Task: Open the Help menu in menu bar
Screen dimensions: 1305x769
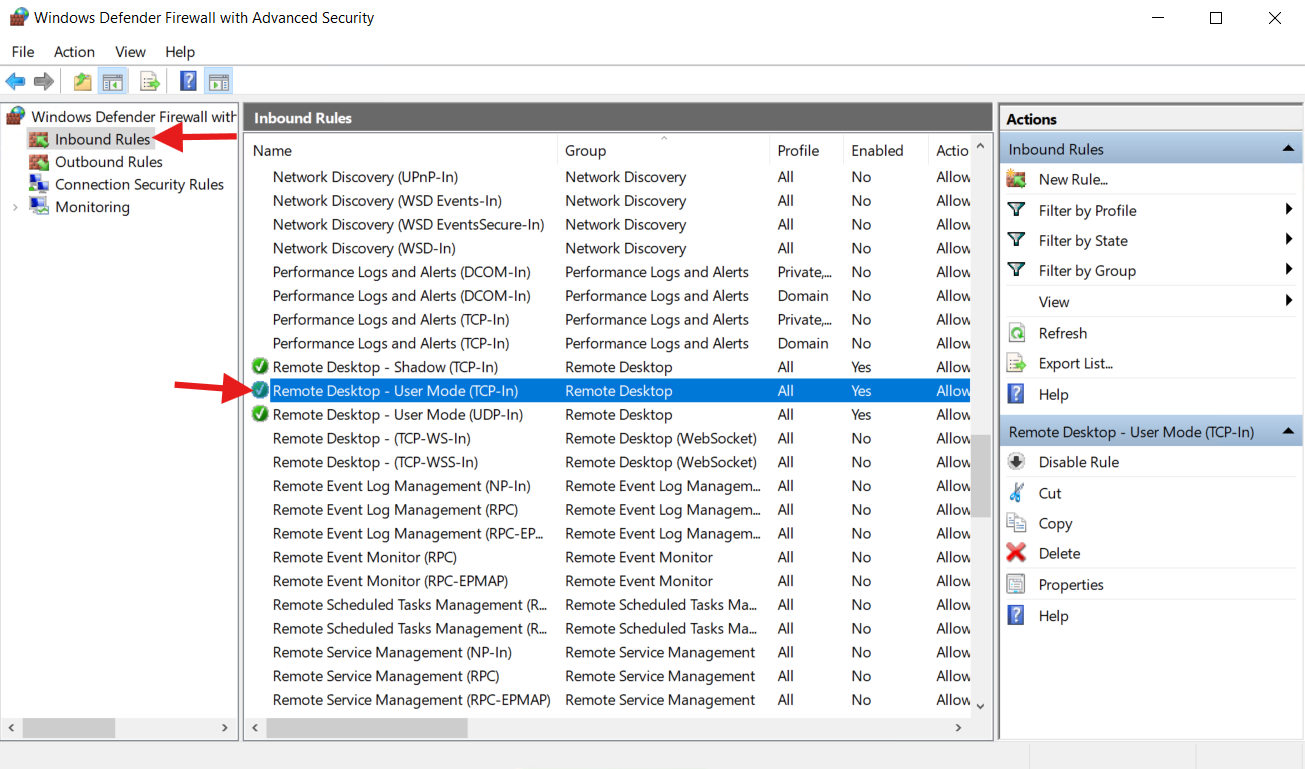Action: [180, 51]
